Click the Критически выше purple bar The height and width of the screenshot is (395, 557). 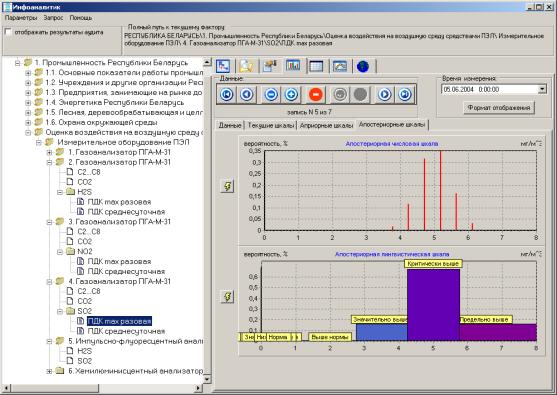tap(433, 305)
